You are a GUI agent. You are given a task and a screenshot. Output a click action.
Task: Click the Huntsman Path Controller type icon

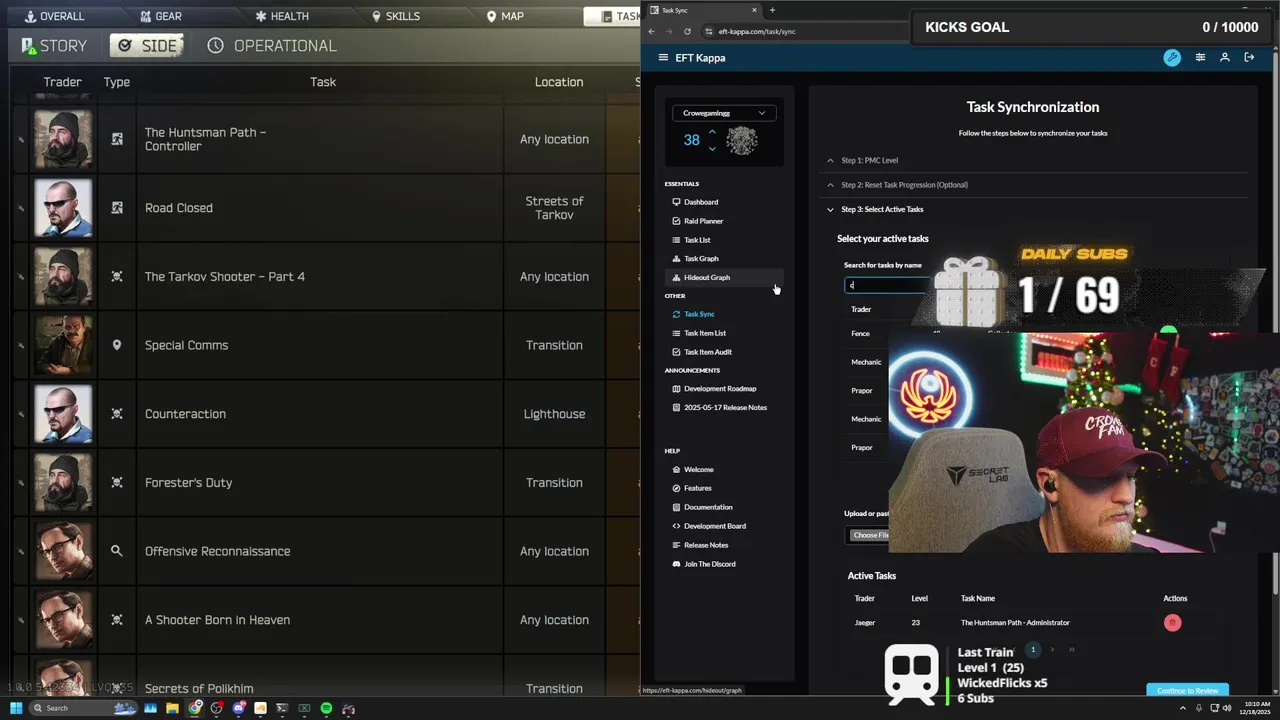click(x=117, y=139)
